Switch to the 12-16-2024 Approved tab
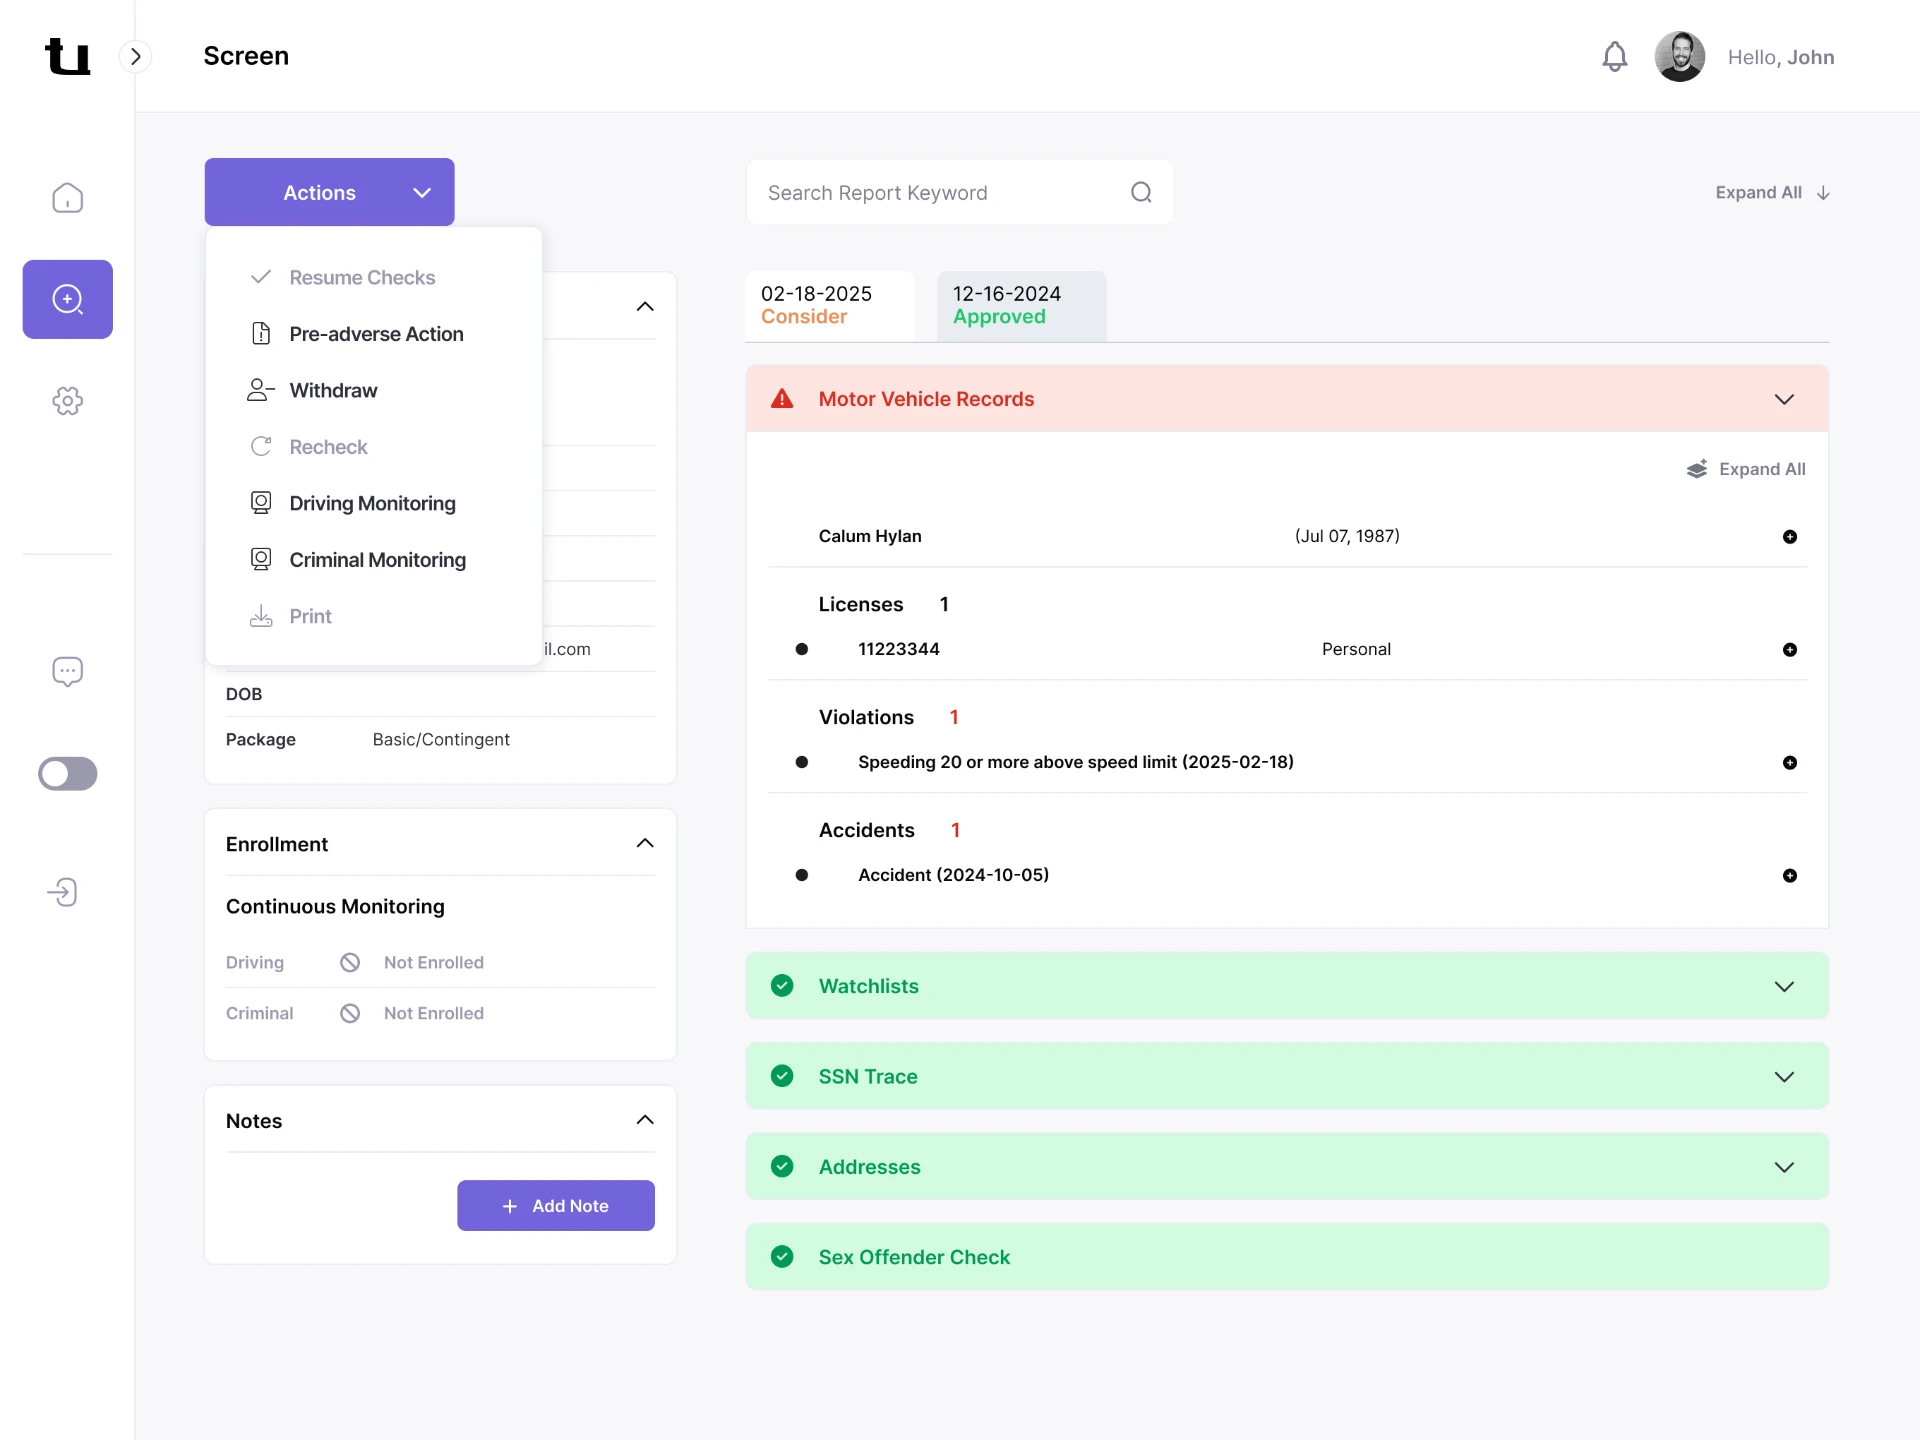The width and height of the screenshot is (1920, 1440). click(x=1022, y=305)
